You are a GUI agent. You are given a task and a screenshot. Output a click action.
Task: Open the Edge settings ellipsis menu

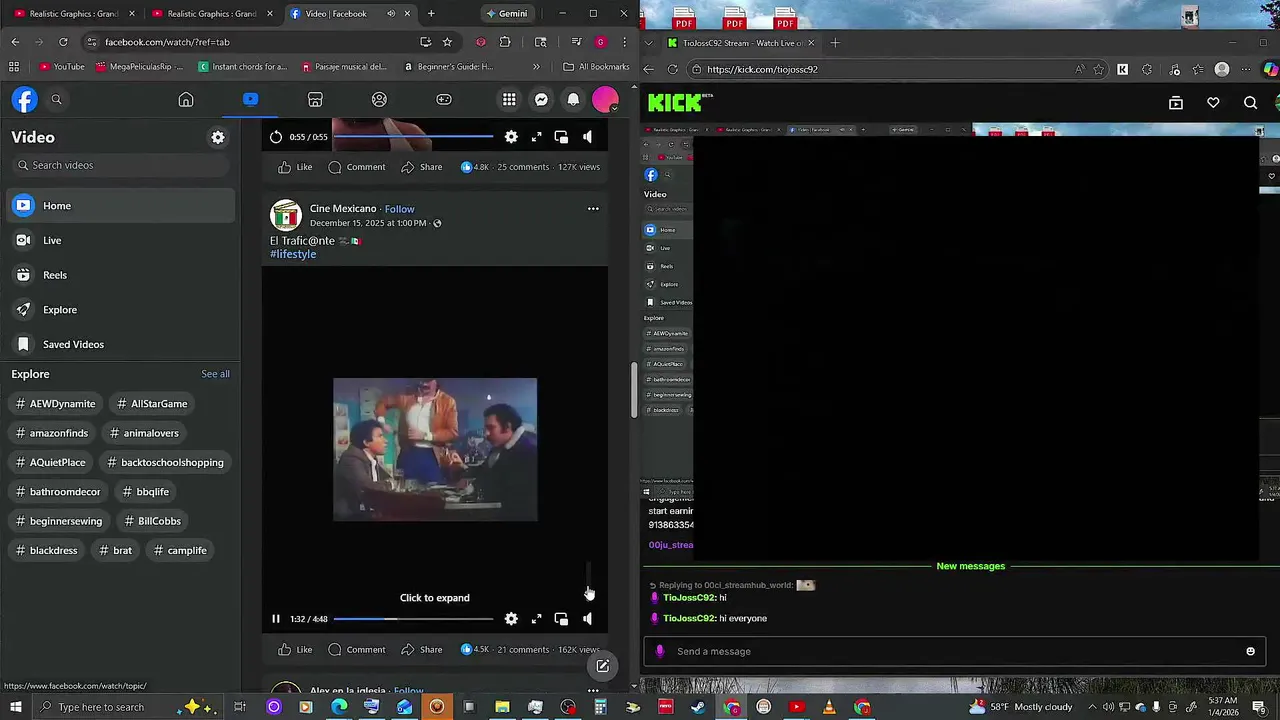(1246, 69)
